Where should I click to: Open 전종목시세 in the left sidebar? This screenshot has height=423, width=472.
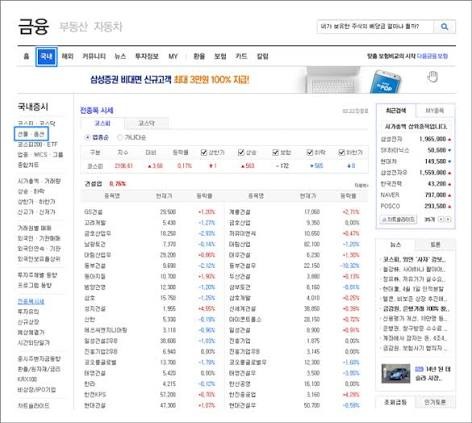[x=31, y=302]
